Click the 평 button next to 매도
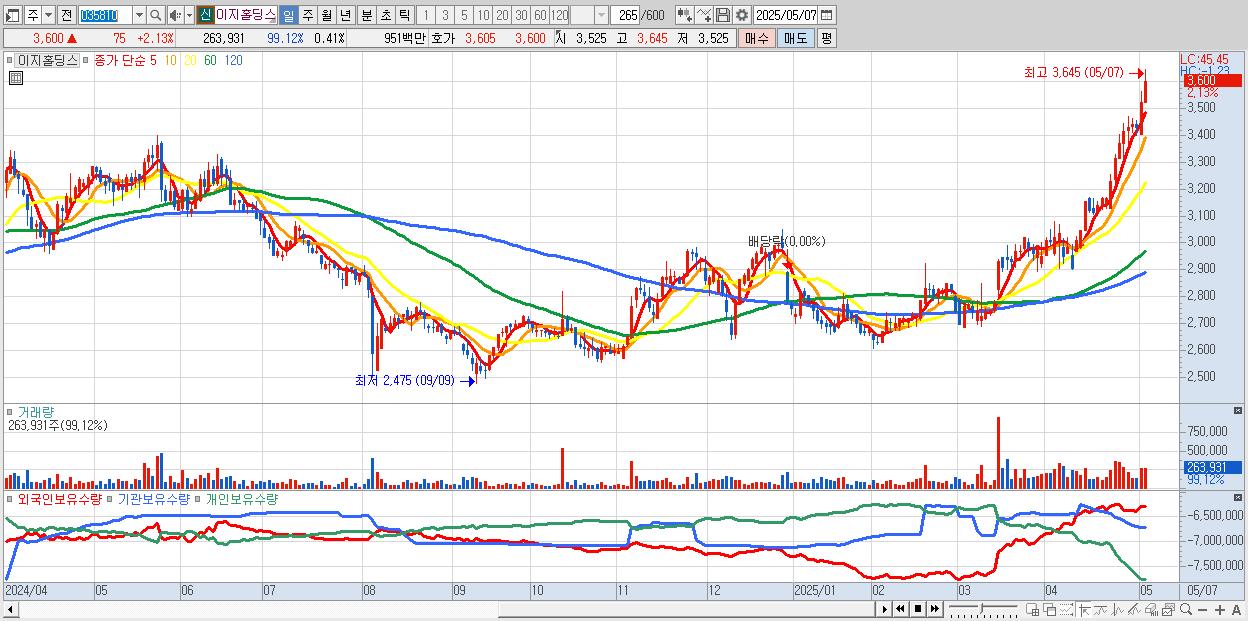This screenshot has width=1248, height=621. click(826, 38)
